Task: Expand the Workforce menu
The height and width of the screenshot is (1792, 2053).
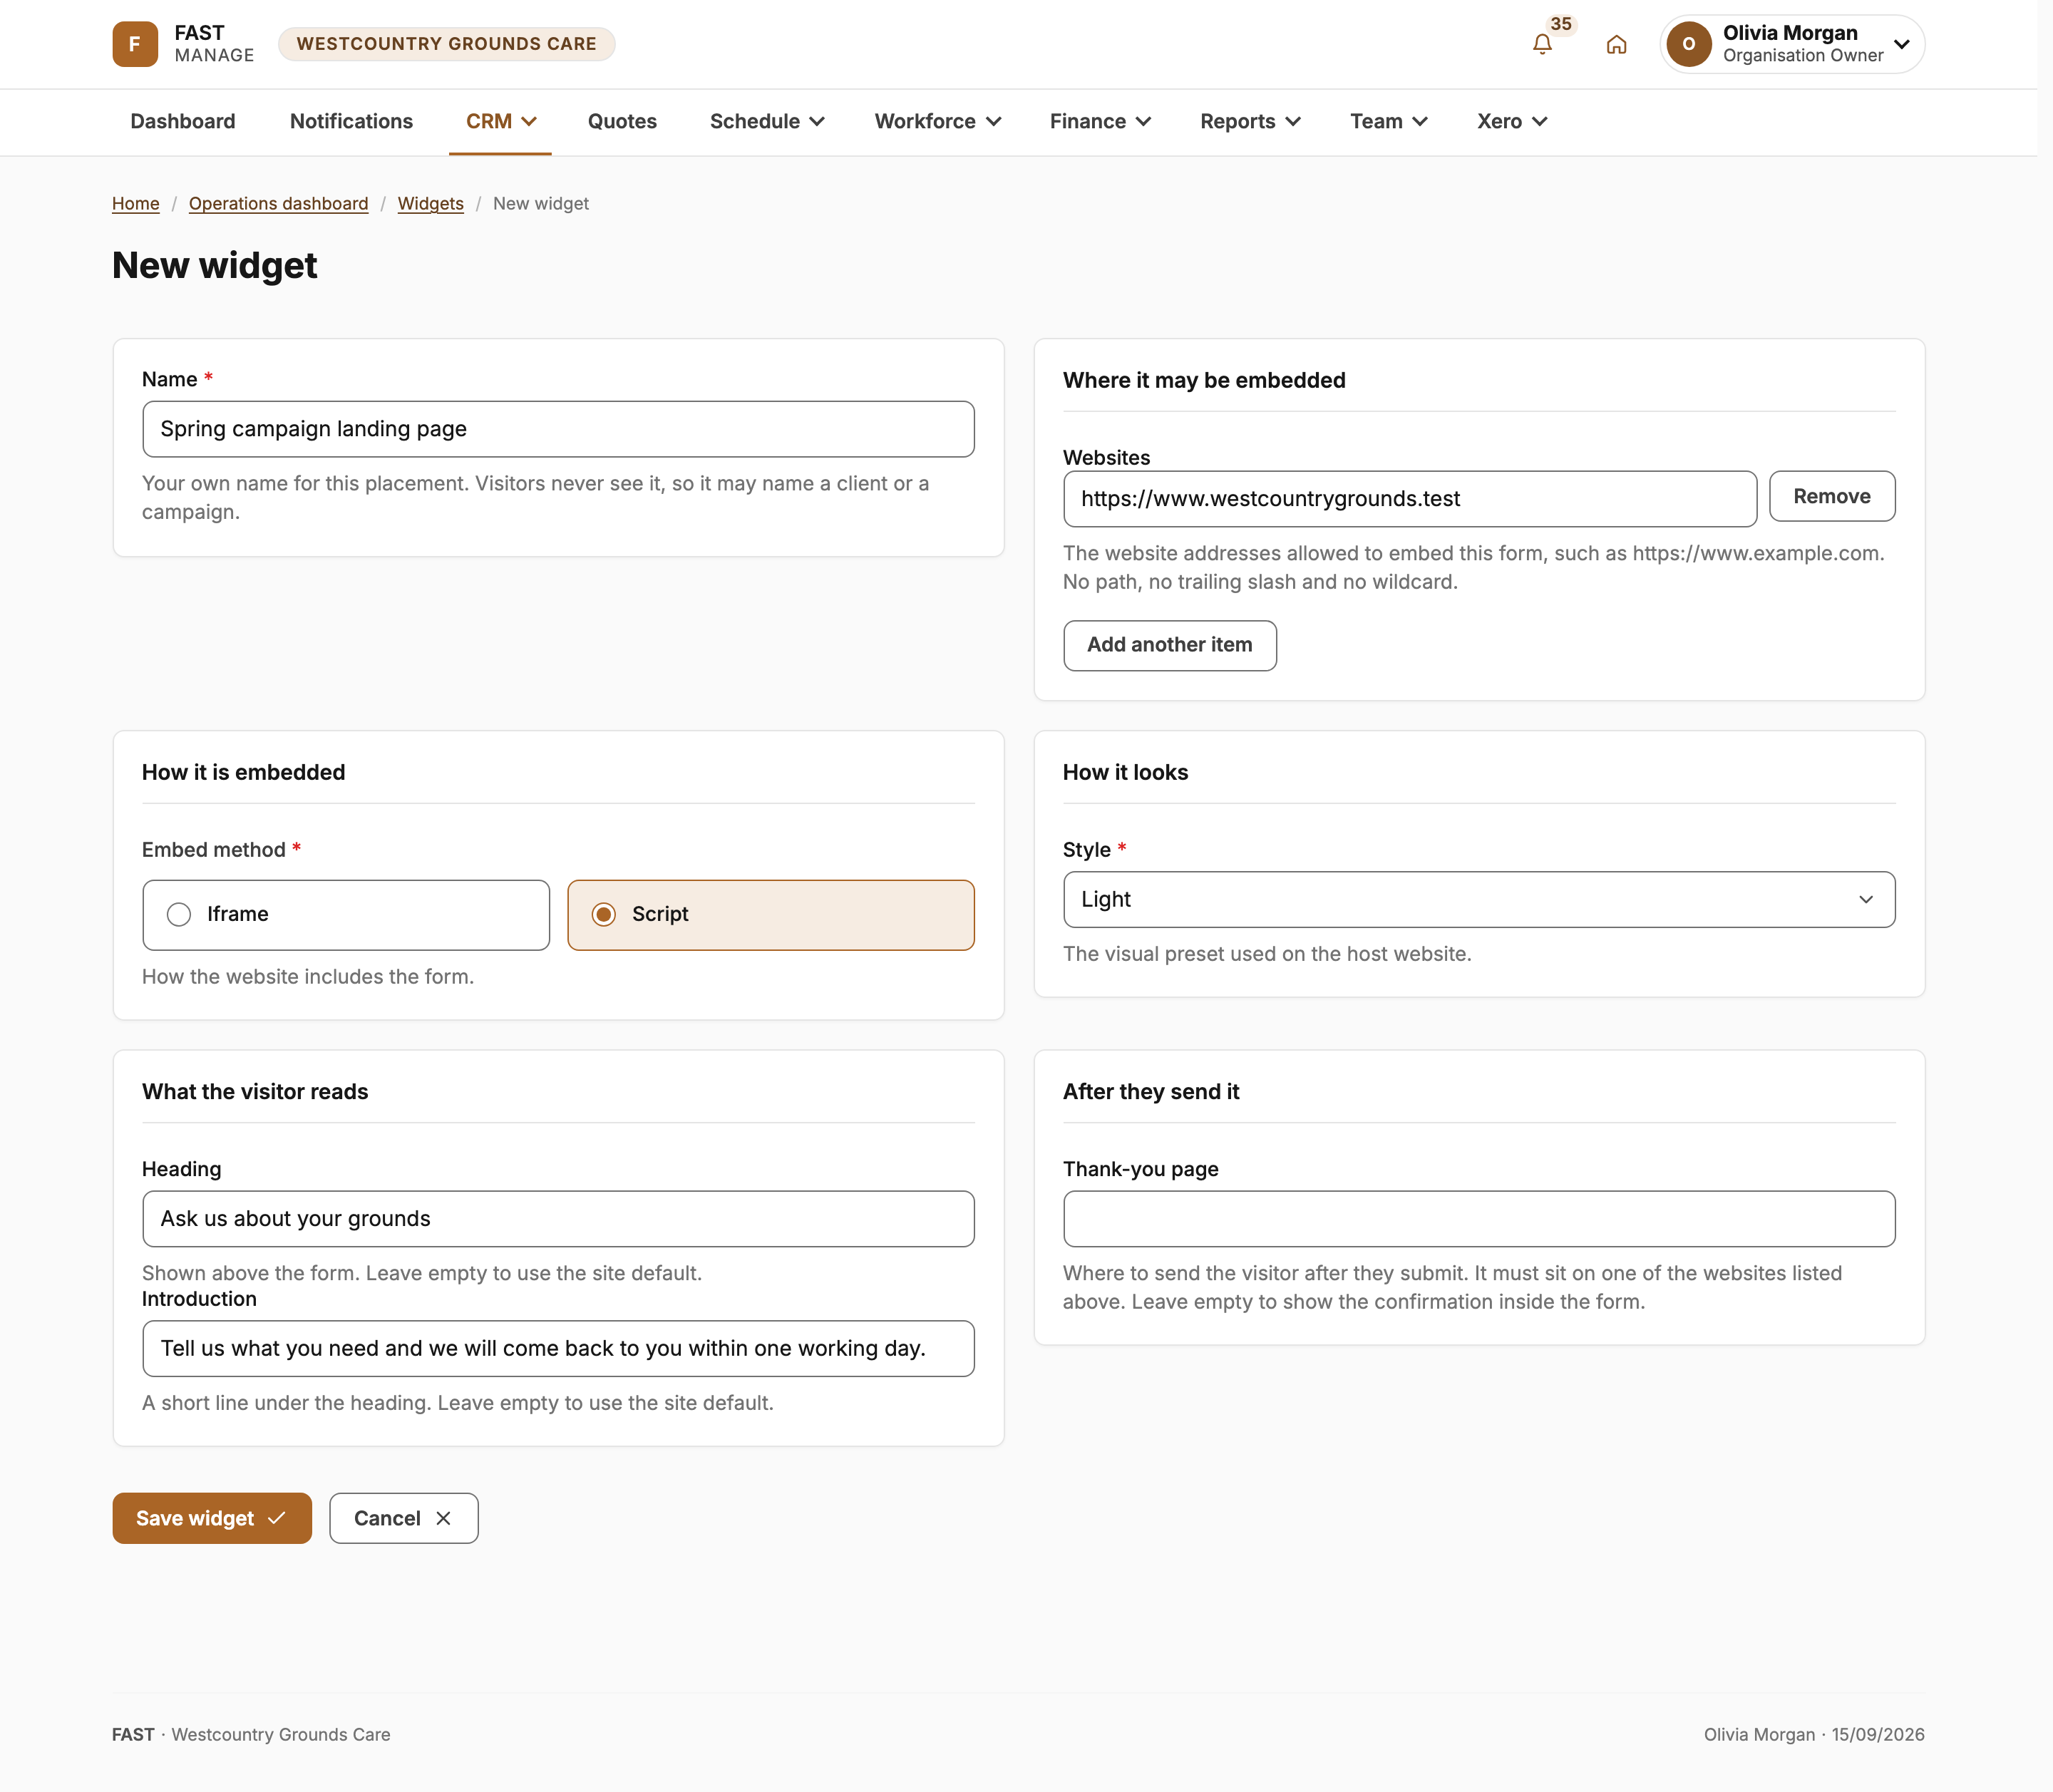Action: [x=937, y=121]
